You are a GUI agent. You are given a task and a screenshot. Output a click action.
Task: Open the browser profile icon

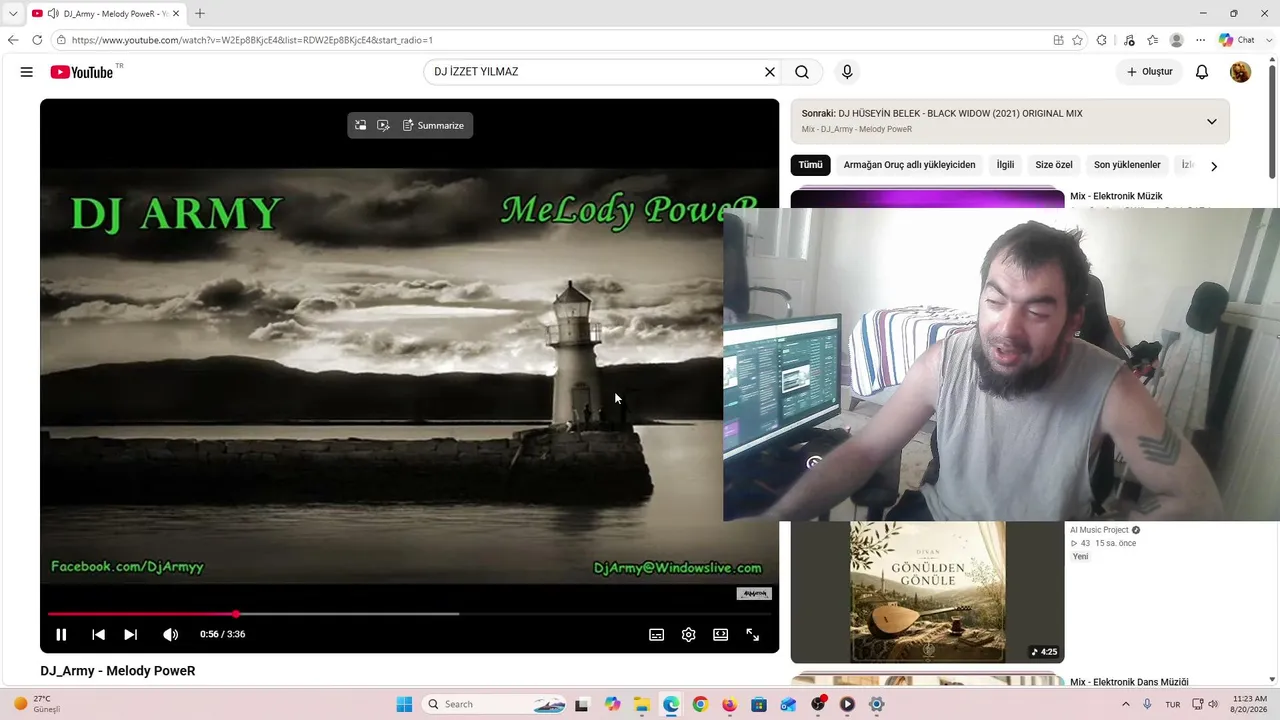[x=1177, y=40]
